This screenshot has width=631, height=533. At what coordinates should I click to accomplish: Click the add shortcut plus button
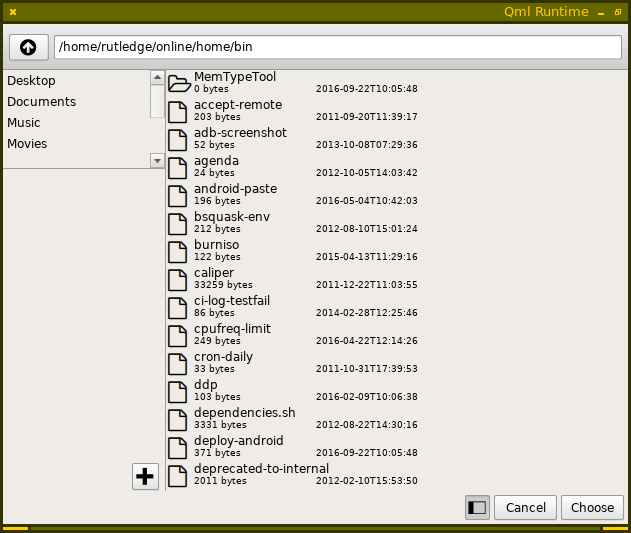tap(145, 477)
